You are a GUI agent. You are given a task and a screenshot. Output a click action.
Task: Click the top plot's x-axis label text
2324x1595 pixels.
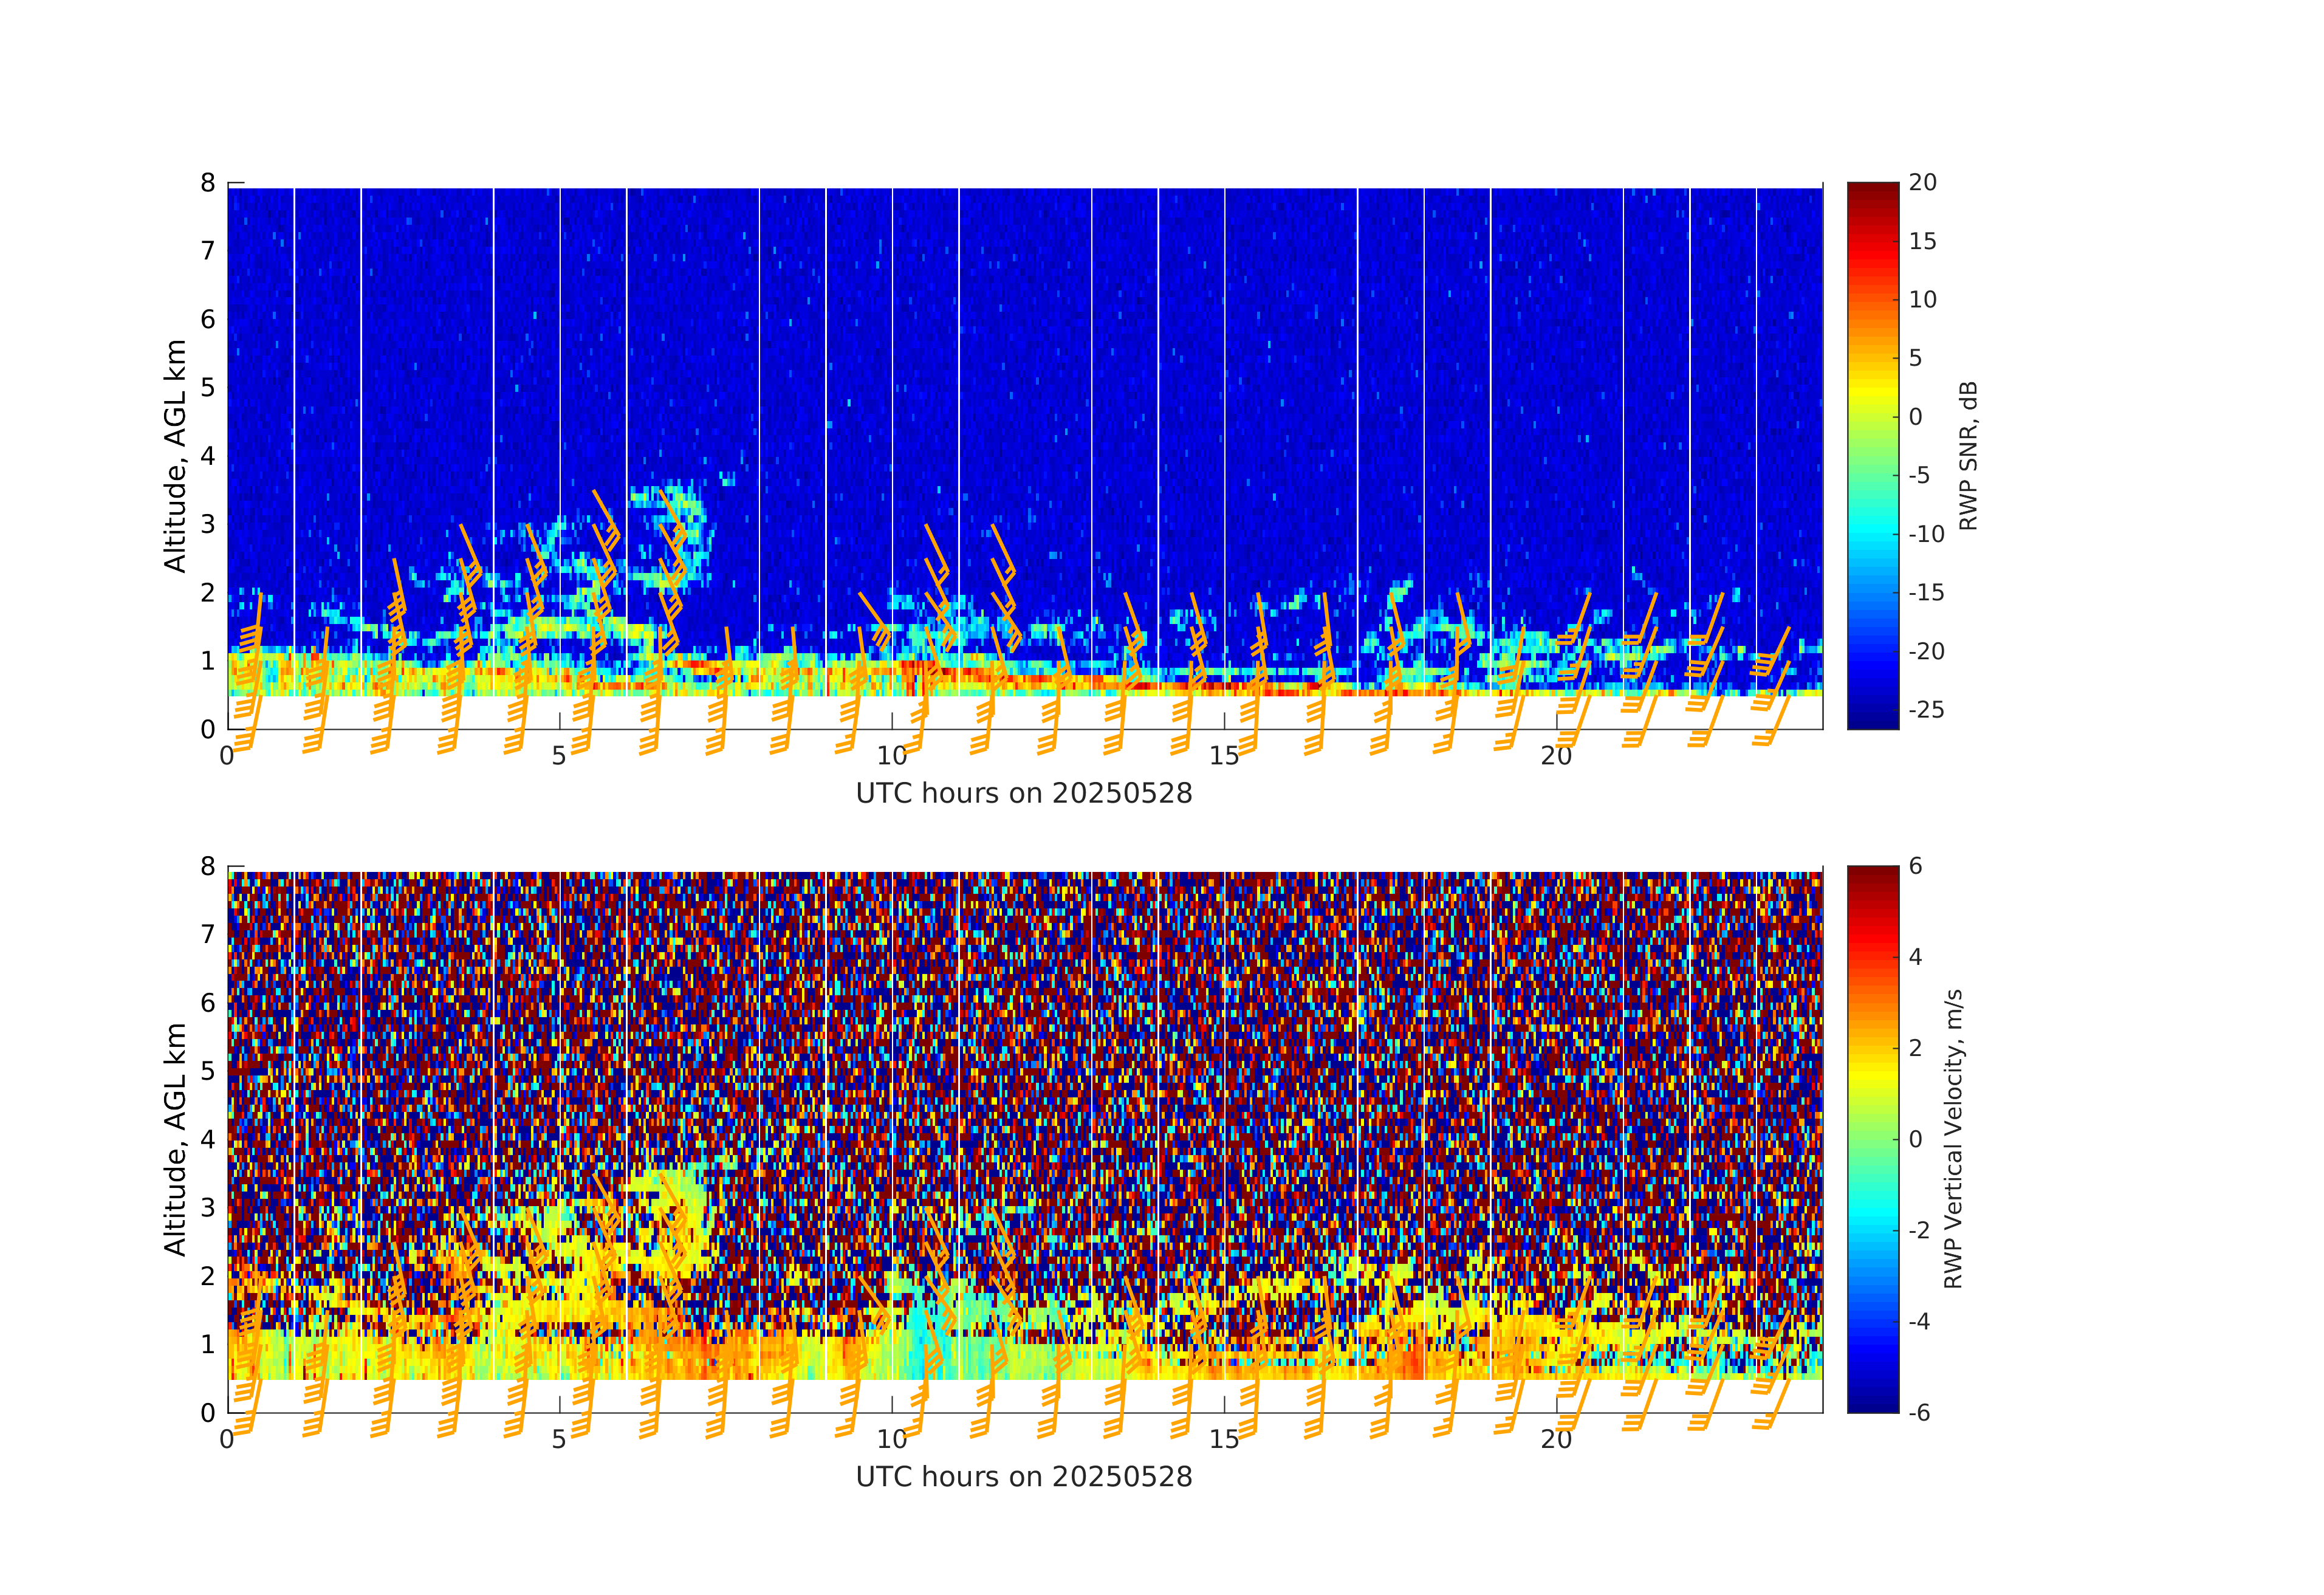1023,793
